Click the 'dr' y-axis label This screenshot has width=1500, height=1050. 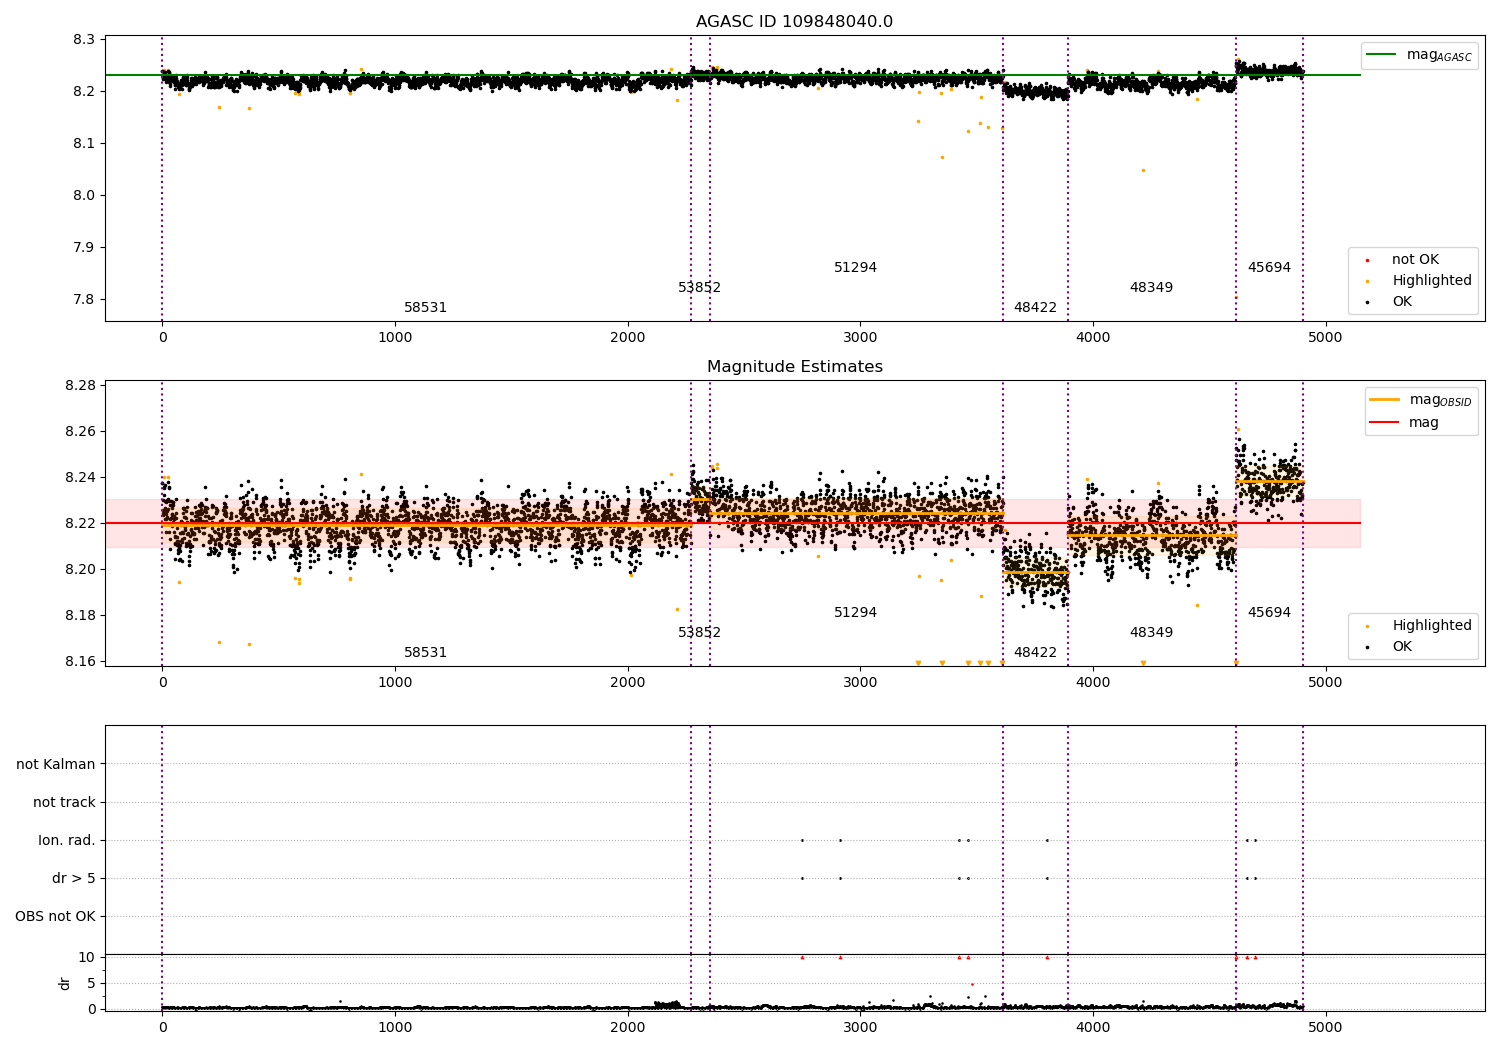coord(65,983)
